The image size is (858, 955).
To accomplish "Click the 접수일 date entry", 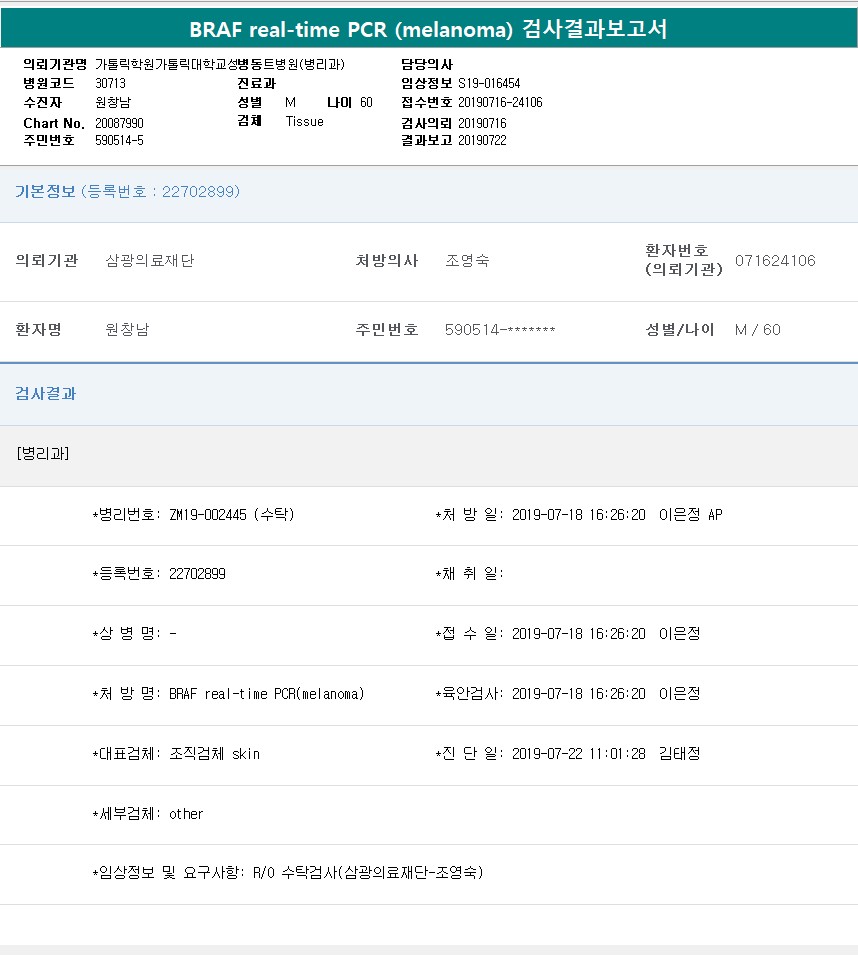I will [x=578, y=634].
